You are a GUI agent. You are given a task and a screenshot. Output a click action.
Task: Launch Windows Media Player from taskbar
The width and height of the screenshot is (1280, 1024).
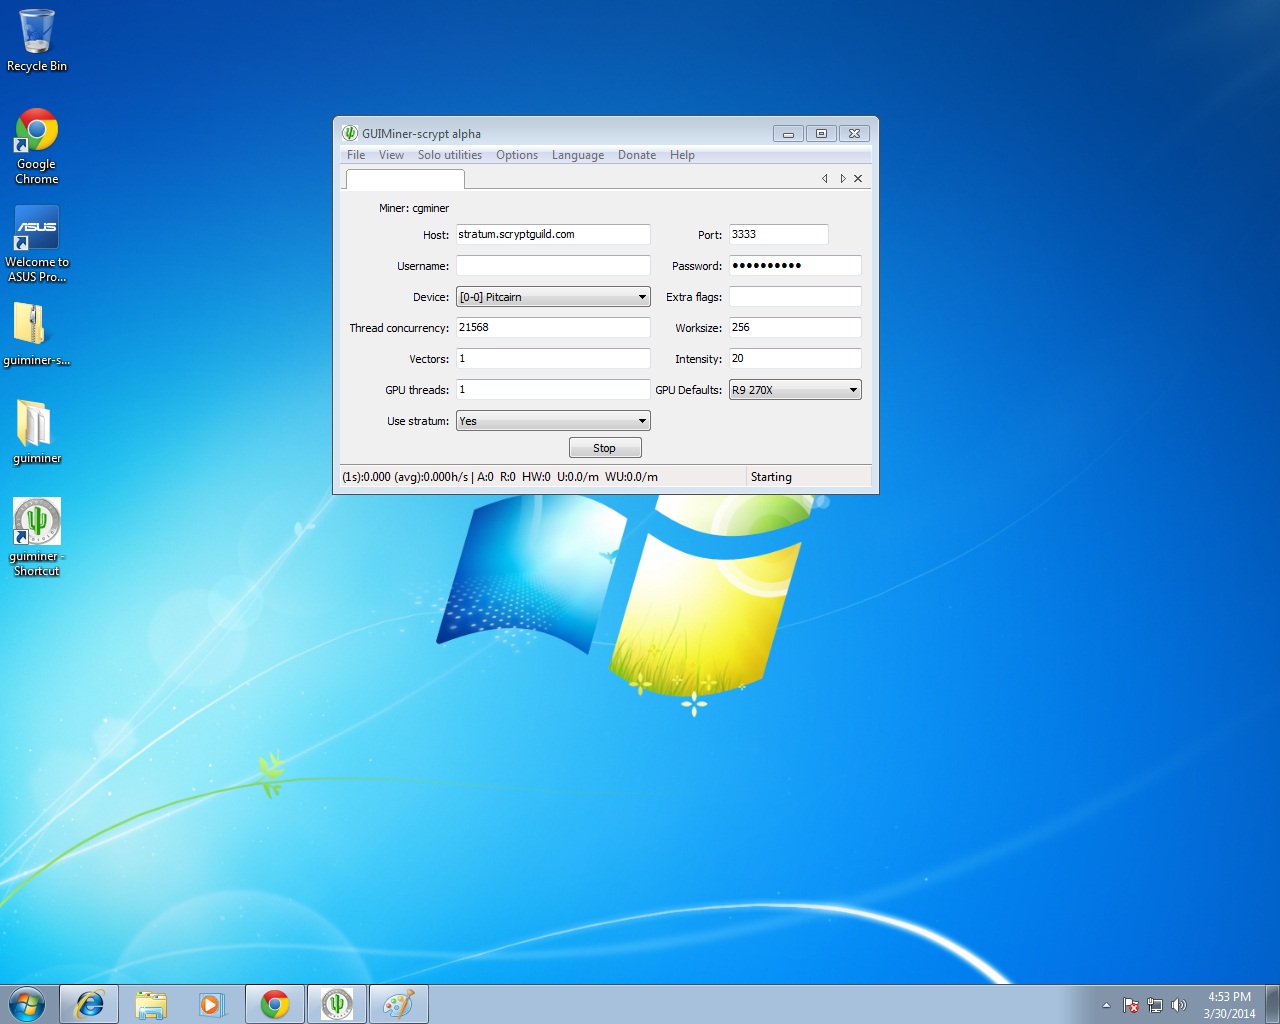point(212,1004)
